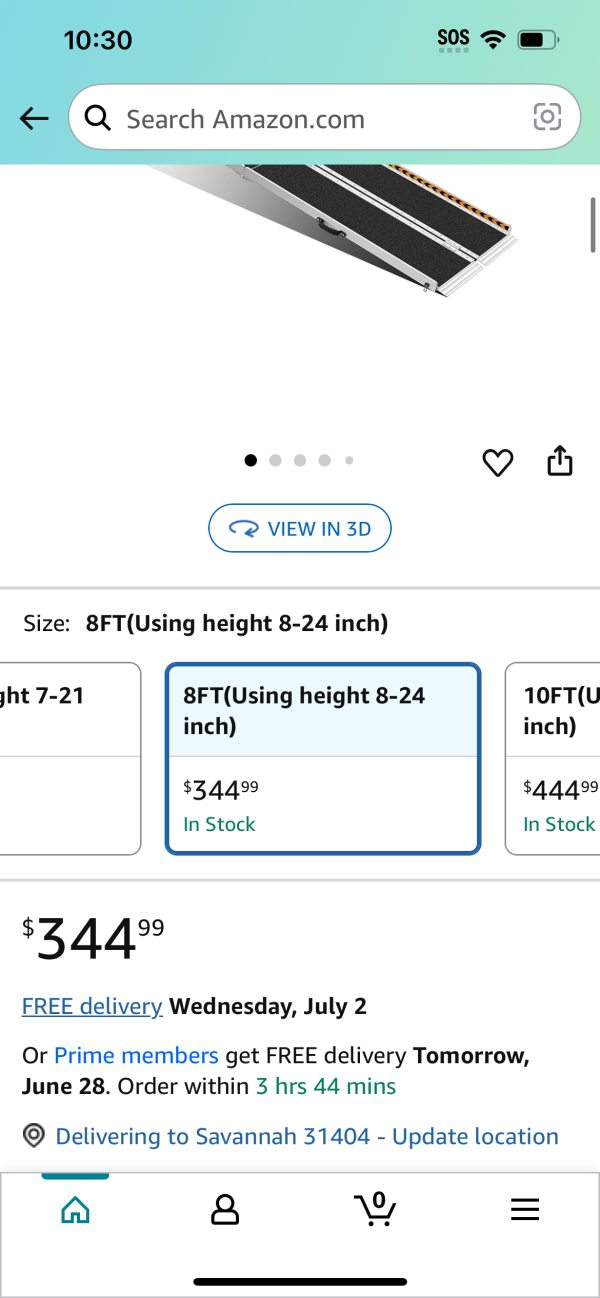The width and height of the screenshot is (600, 1298).
Task: Click the page scrollbar on right edge
Action: 593,224
